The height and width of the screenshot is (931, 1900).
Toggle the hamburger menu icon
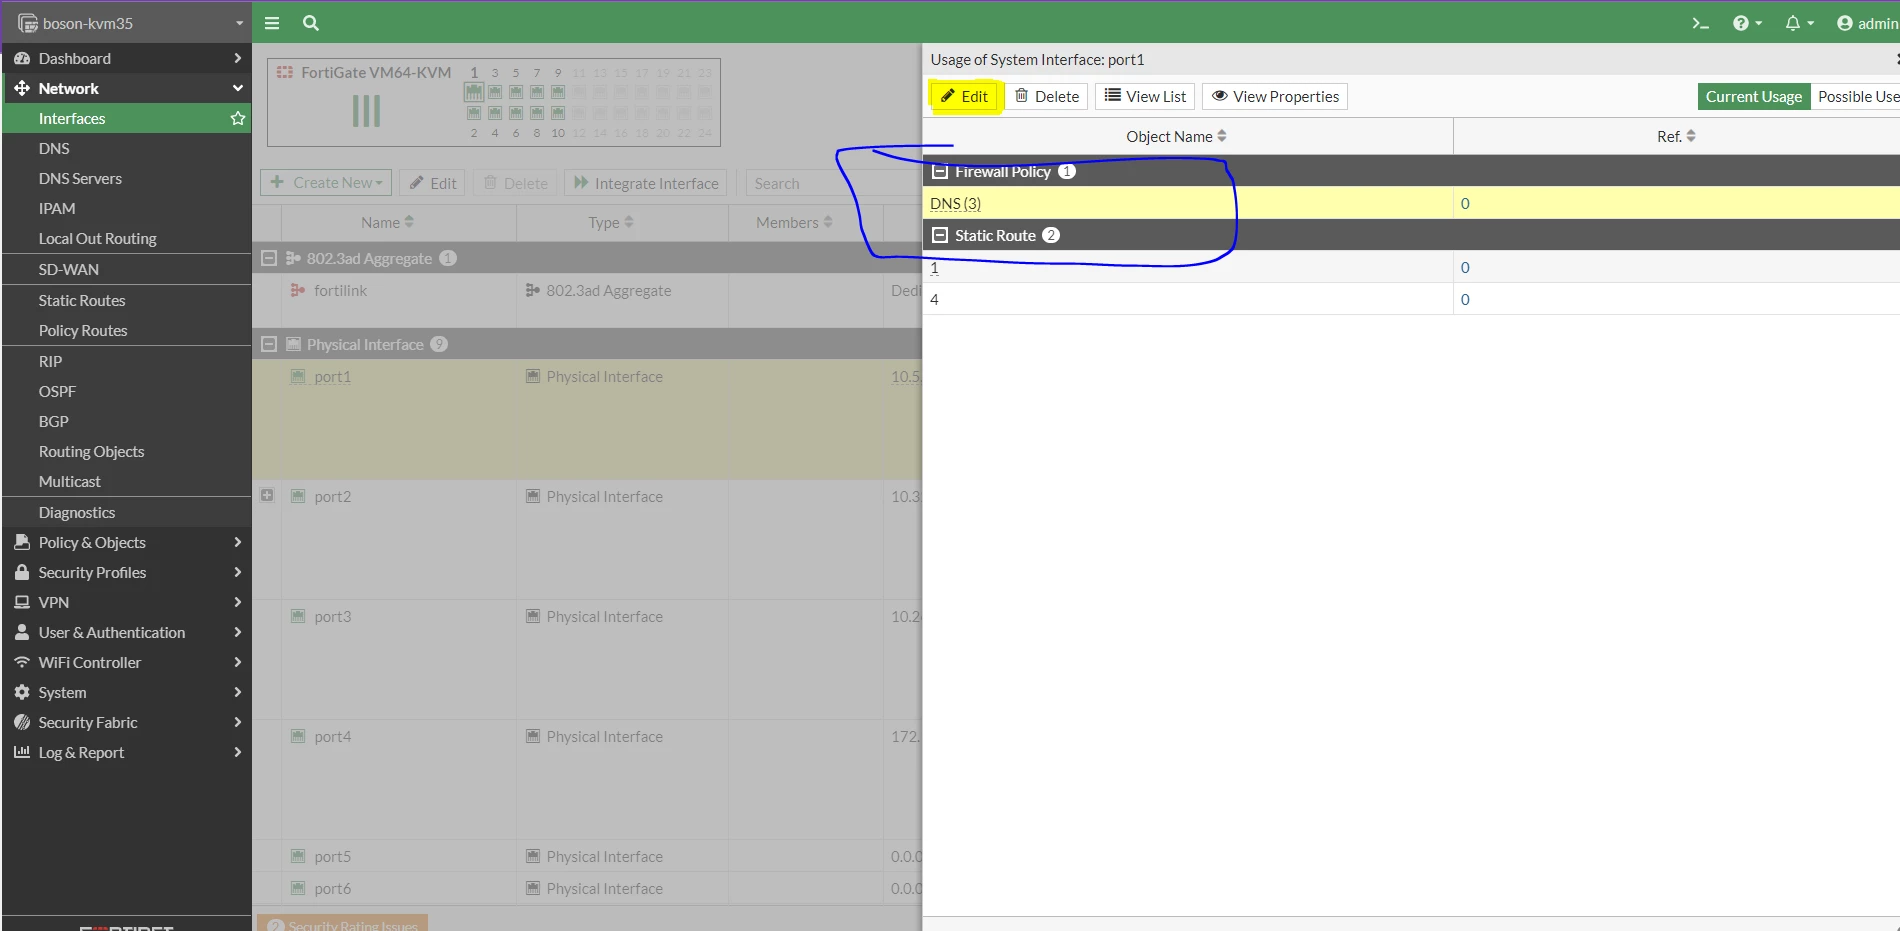pos(272,23)
